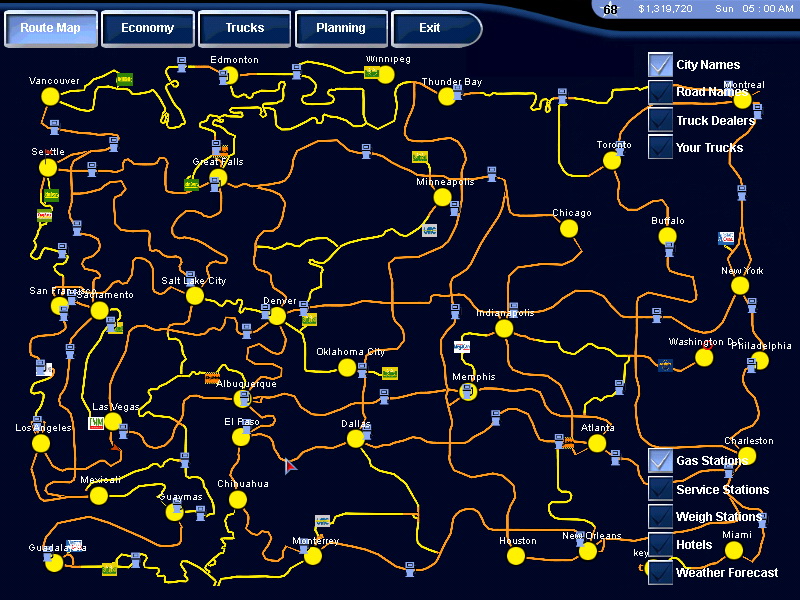The width and height of the screenshot is (800, 600).
Task: Click the Indianapolis city marker
Action: tap(504, 329)
